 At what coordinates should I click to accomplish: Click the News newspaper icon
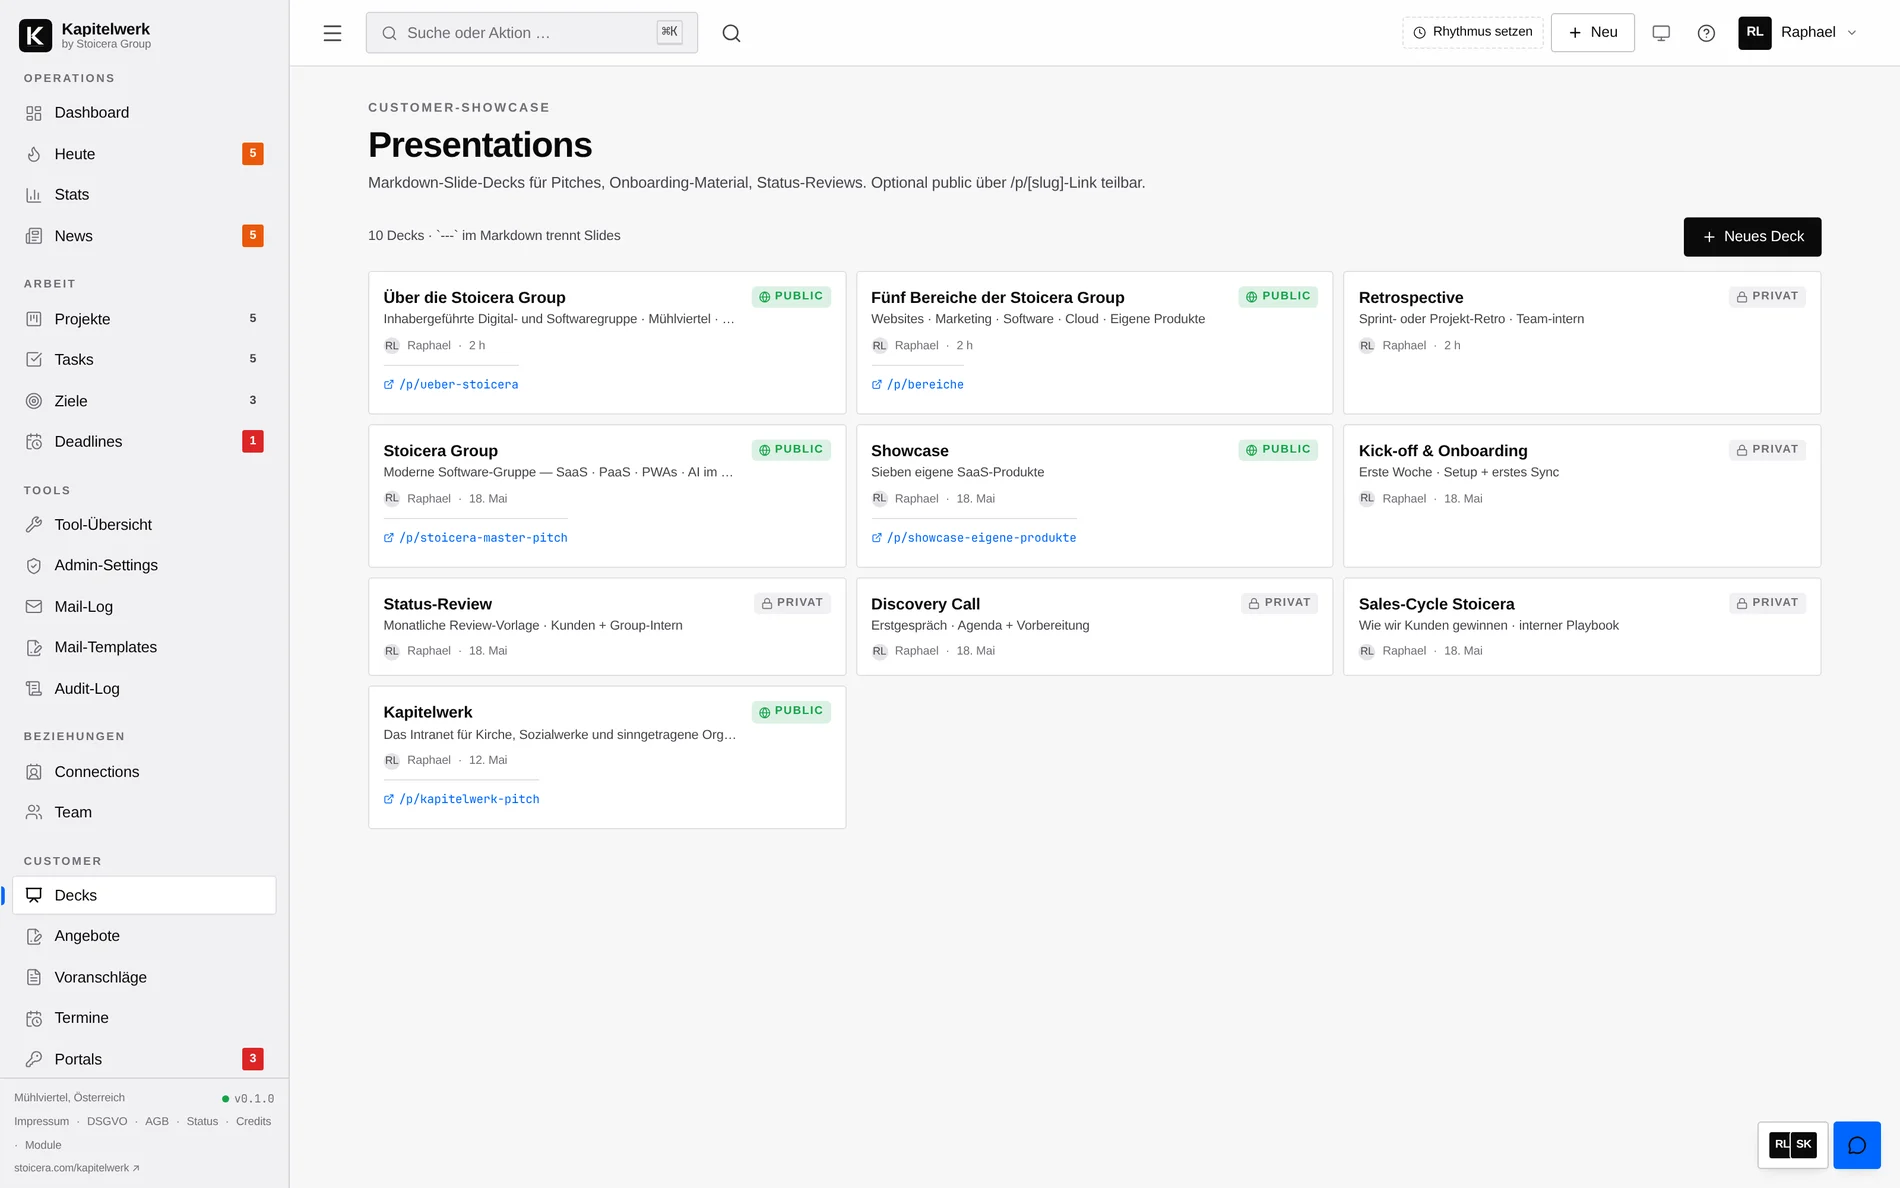(34, 236)
